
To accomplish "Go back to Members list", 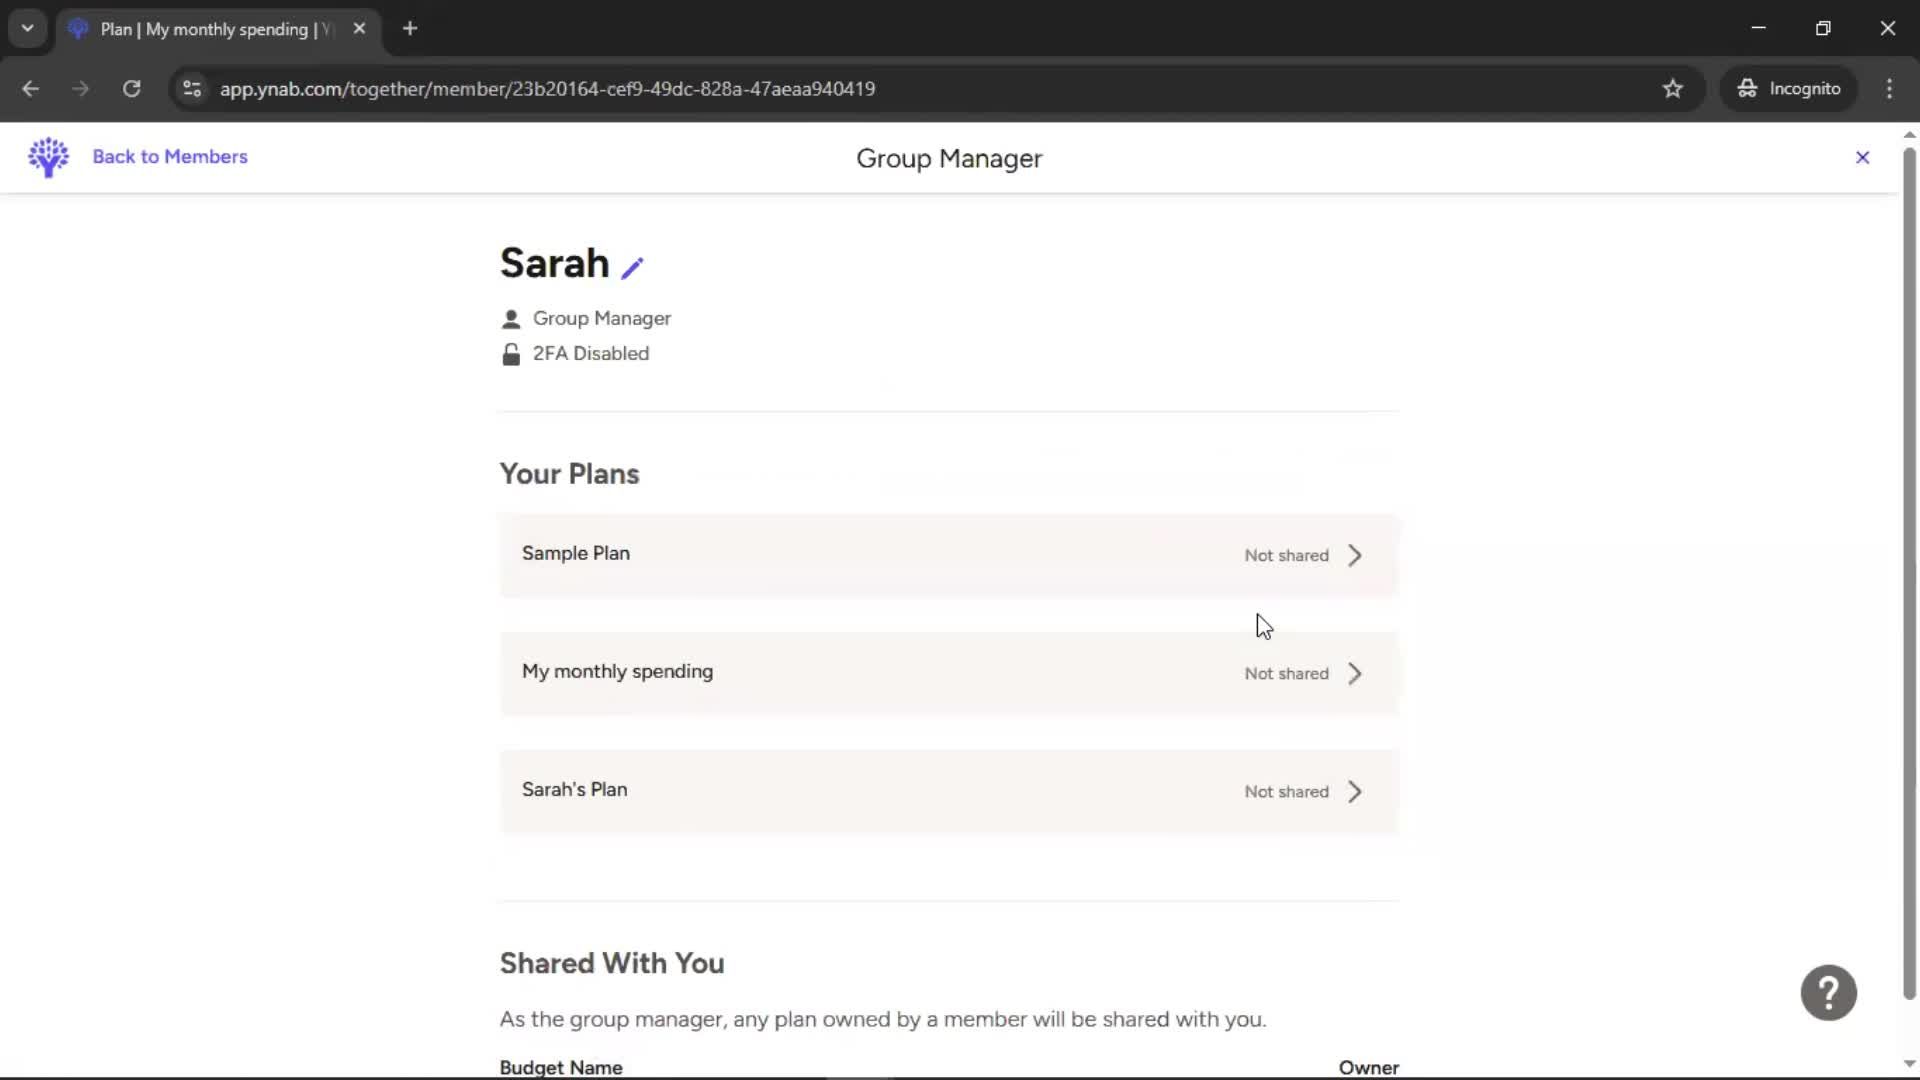I will point(170,157).
